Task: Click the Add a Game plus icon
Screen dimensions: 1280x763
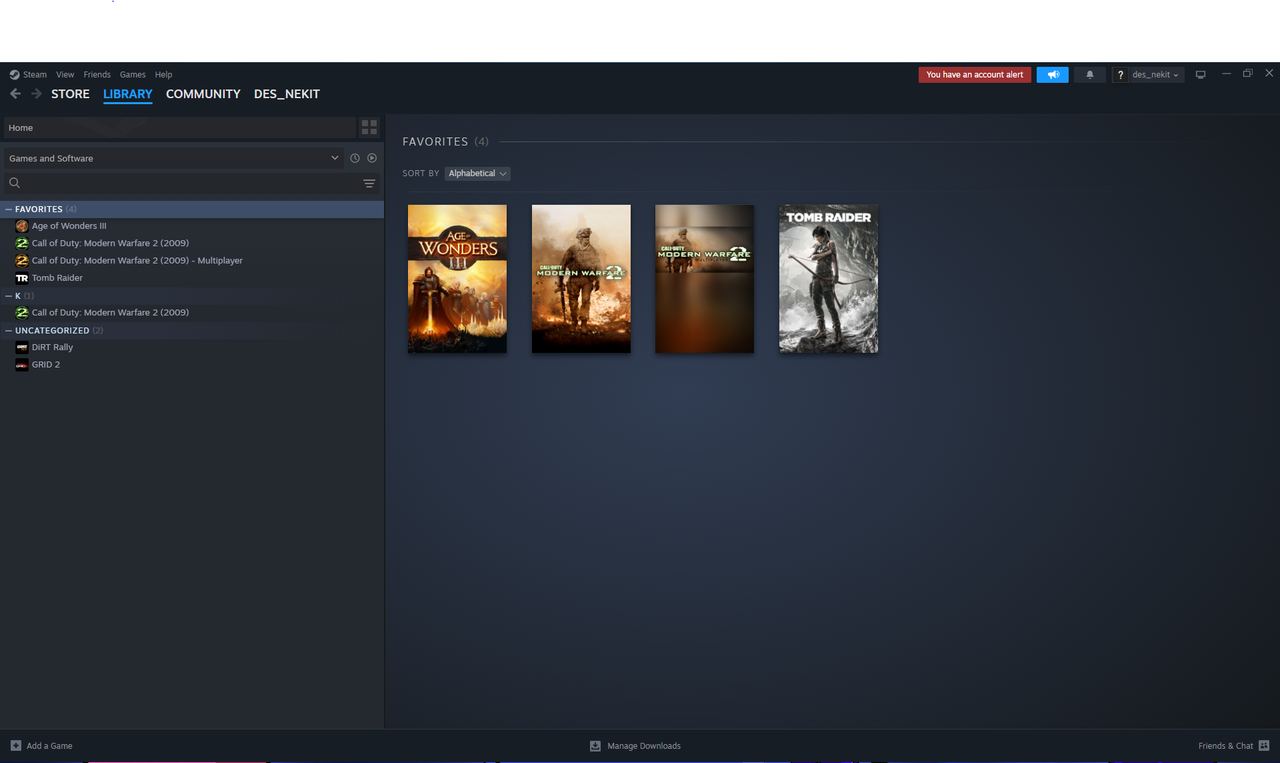Action: [x=16, y=746]
